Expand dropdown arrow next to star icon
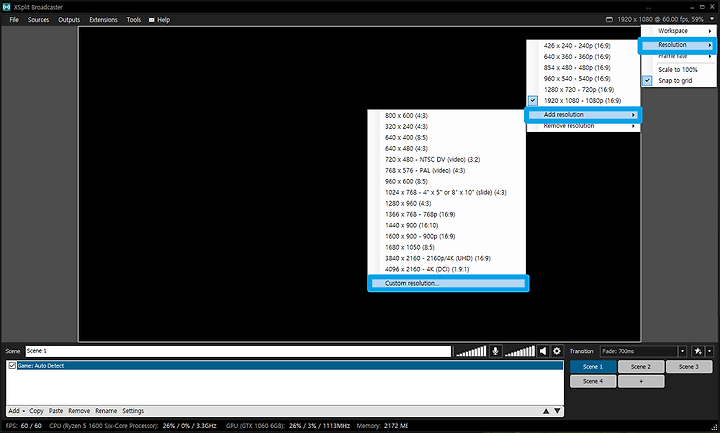Viewport: 720px width, 433px height. pos(709,351)
